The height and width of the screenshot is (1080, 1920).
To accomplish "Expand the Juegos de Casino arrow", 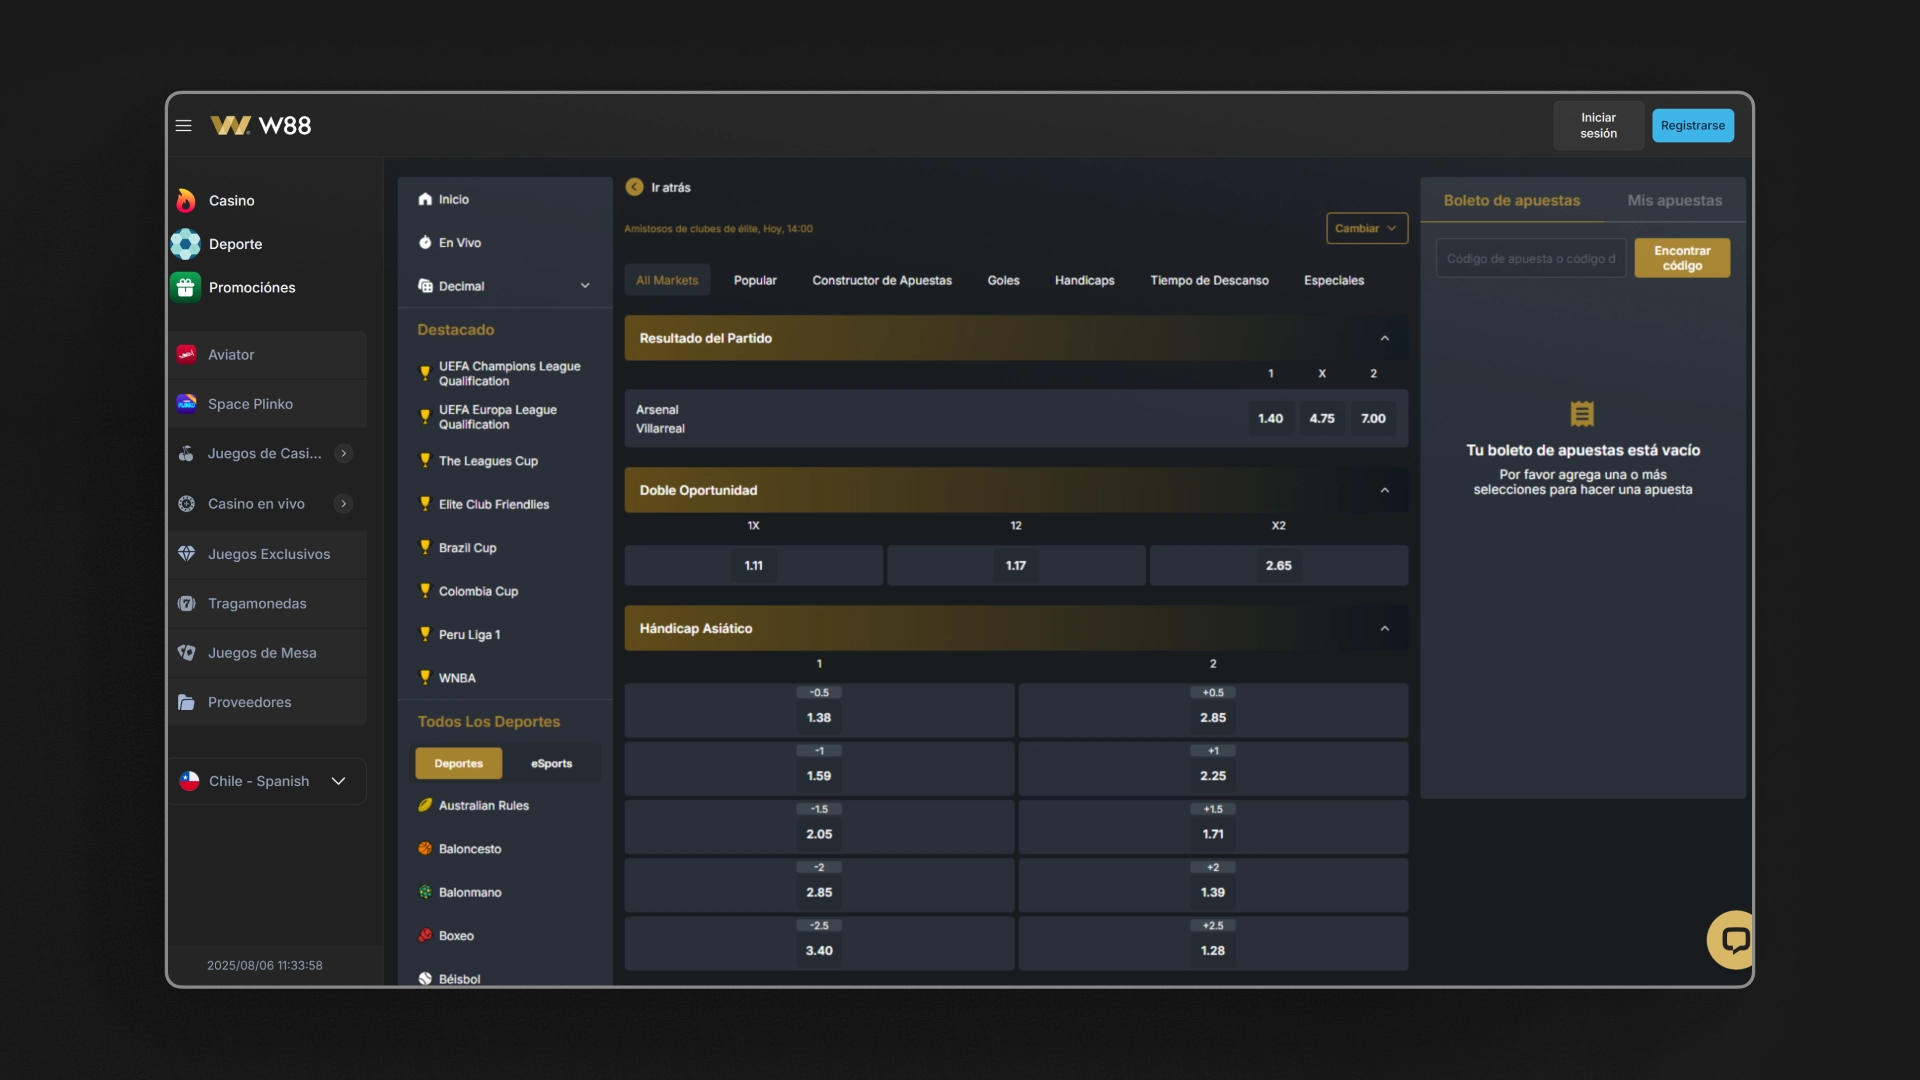I will click(x=344, y=454).
